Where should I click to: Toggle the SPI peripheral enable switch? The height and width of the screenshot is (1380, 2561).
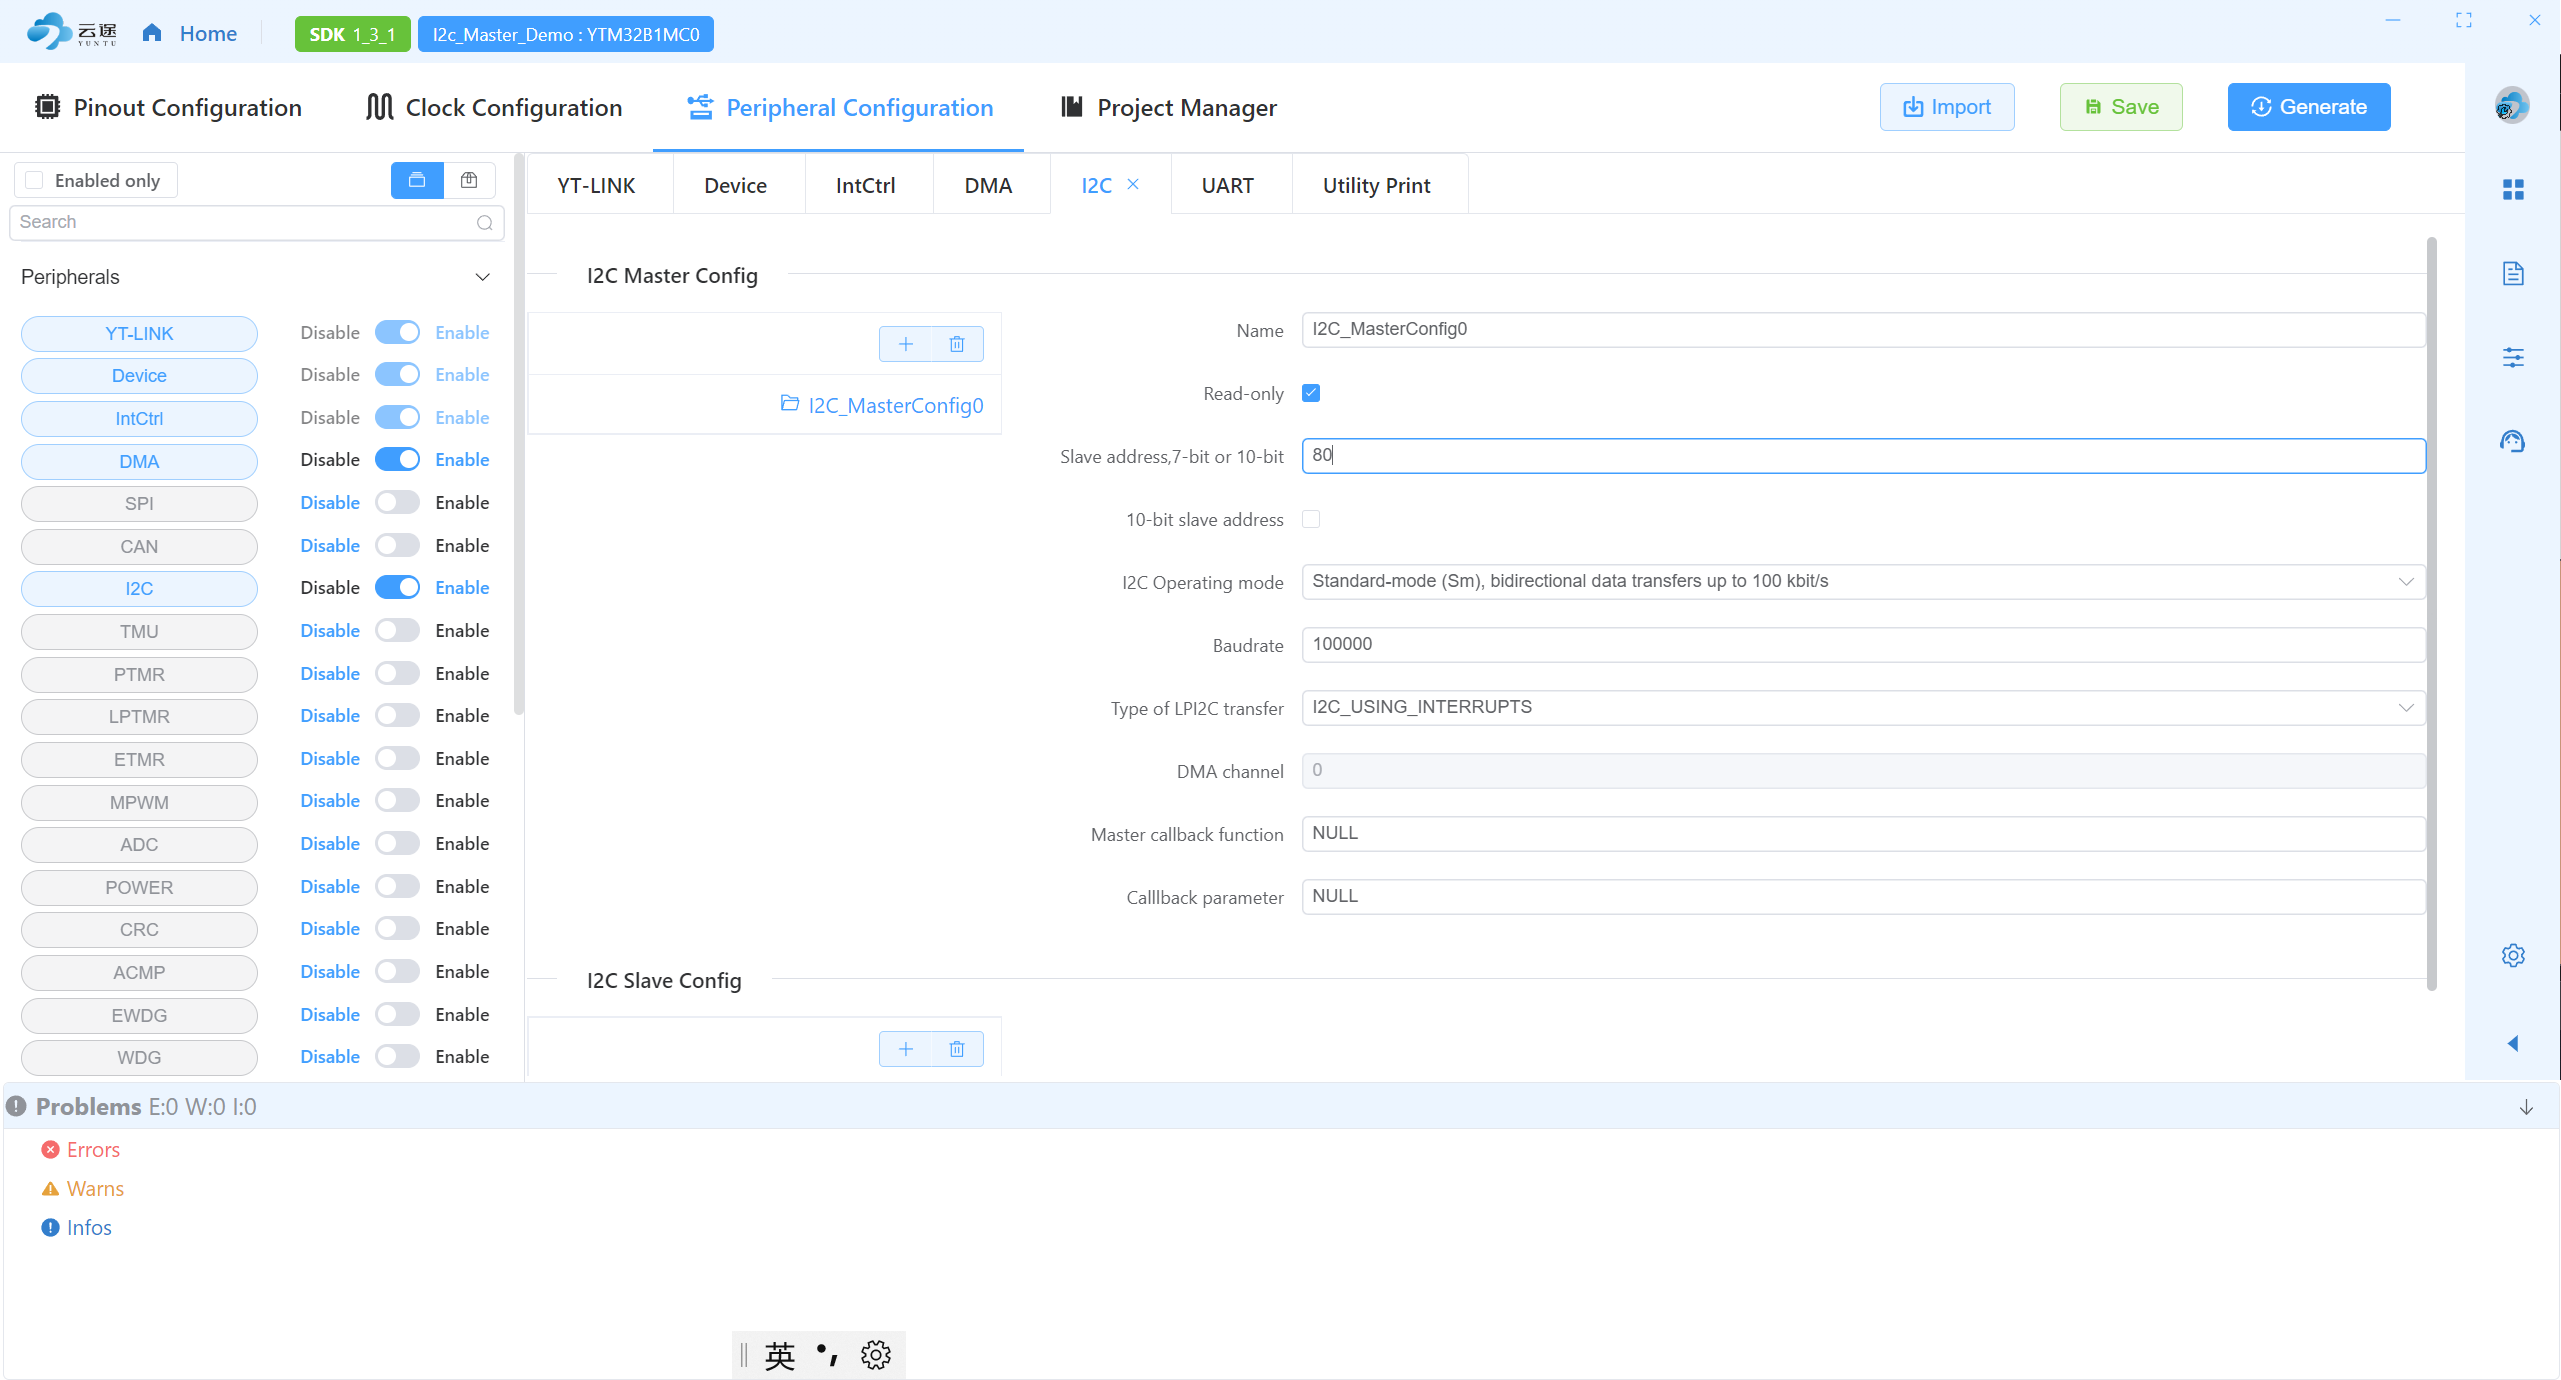397,502
